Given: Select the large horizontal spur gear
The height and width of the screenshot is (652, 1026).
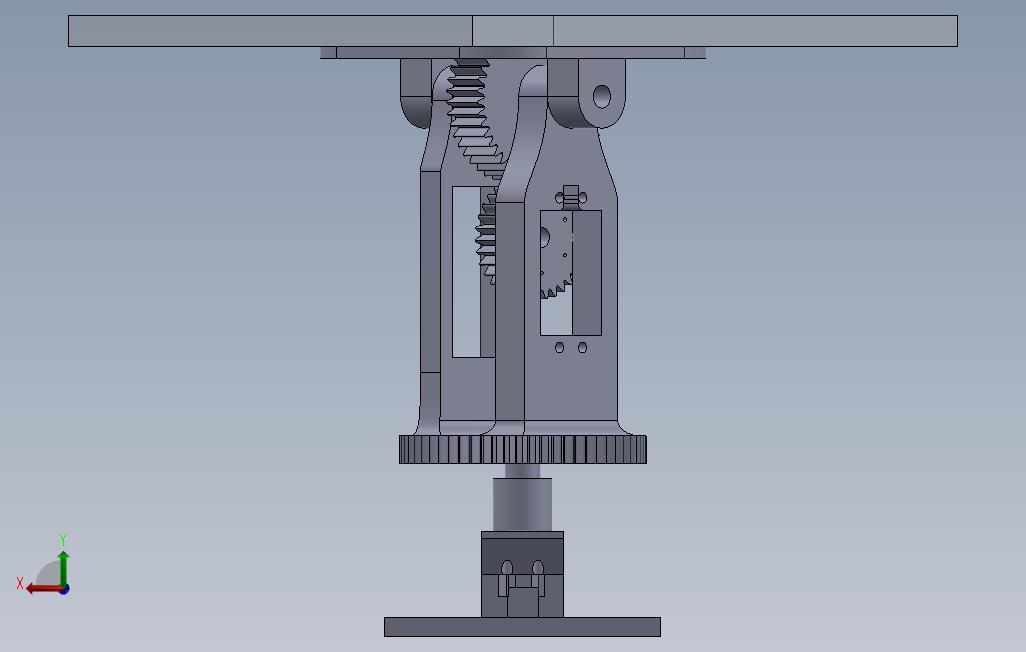Looking at the screenshot, I should point(523,449).
